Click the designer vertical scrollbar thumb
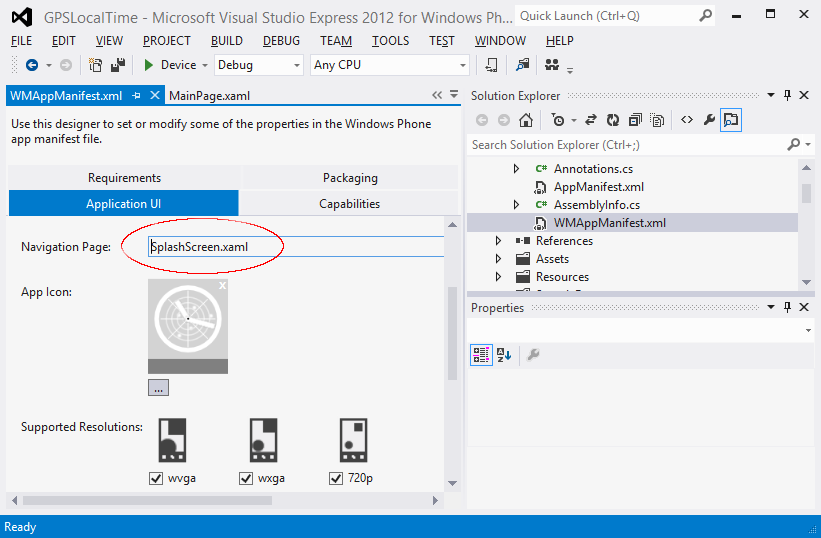 pyautogui.click(x=452, y=333)
